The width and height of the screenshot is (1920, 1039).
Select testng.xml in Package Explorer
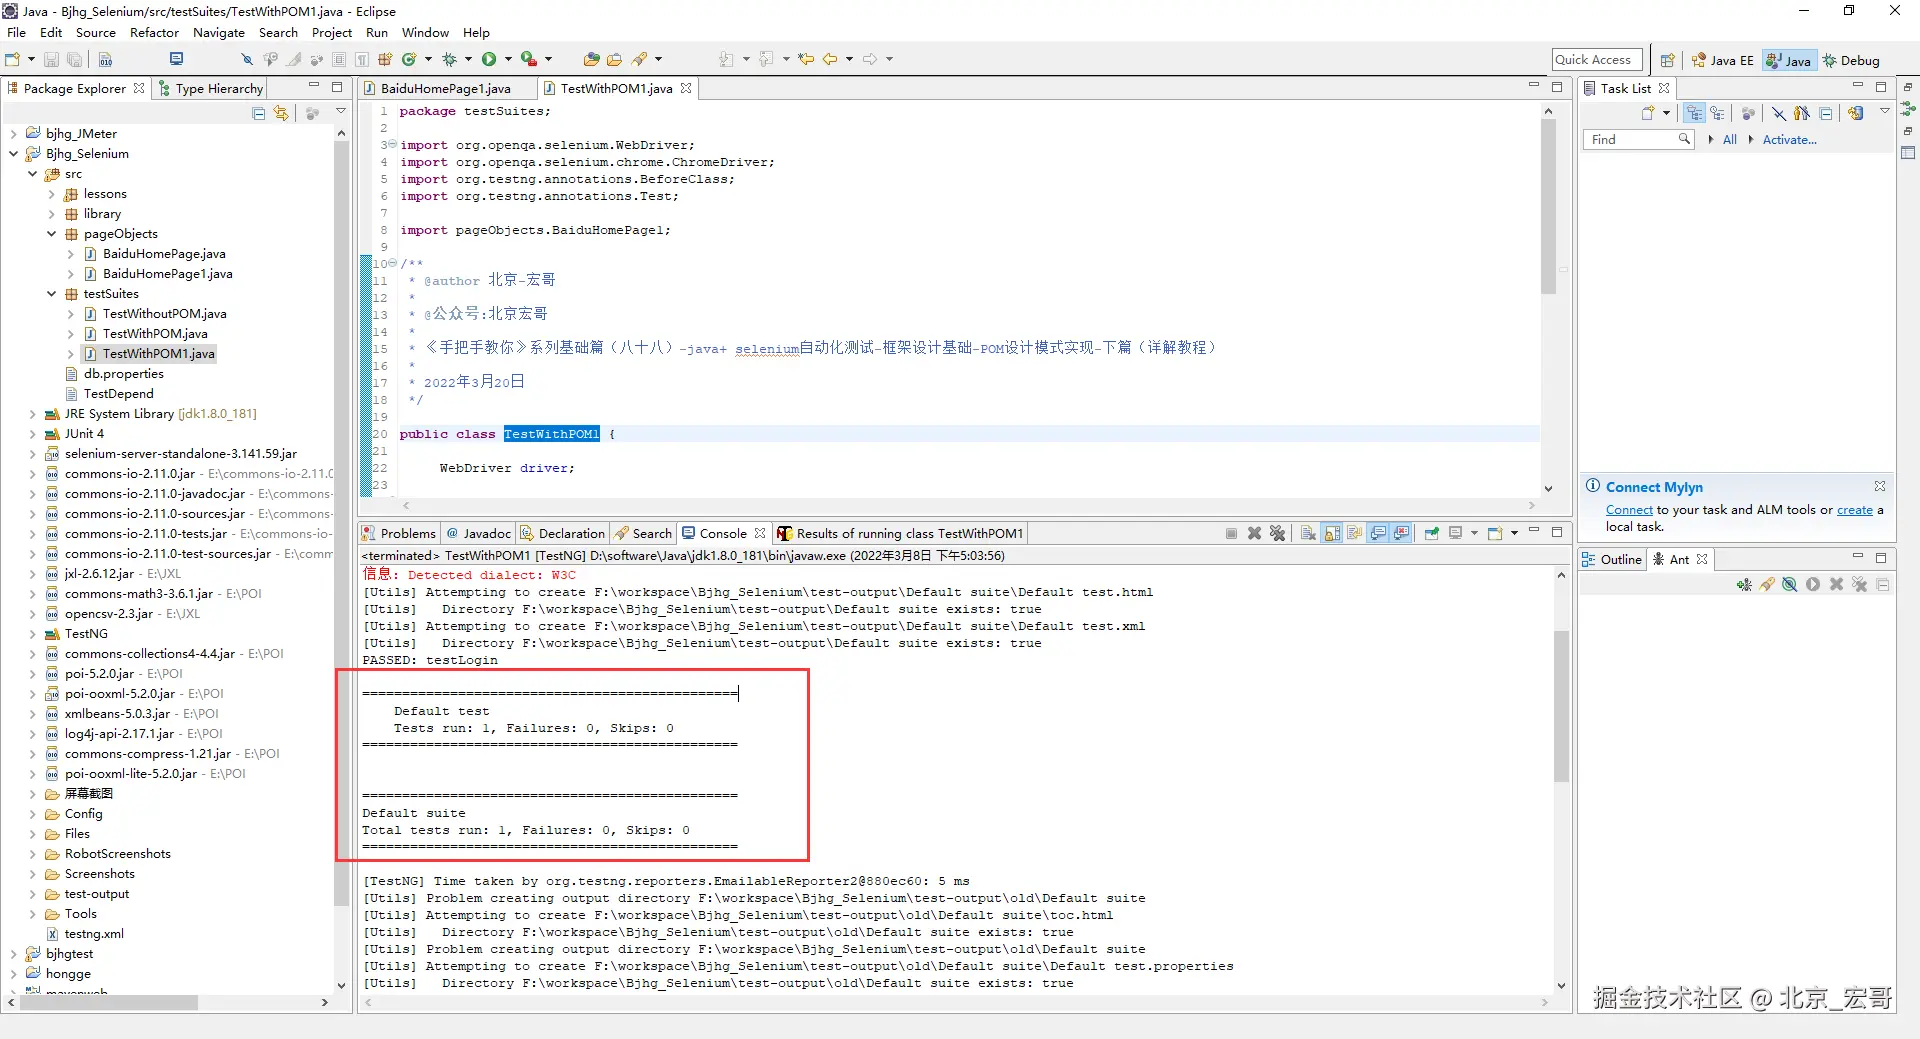click(94, 934)
